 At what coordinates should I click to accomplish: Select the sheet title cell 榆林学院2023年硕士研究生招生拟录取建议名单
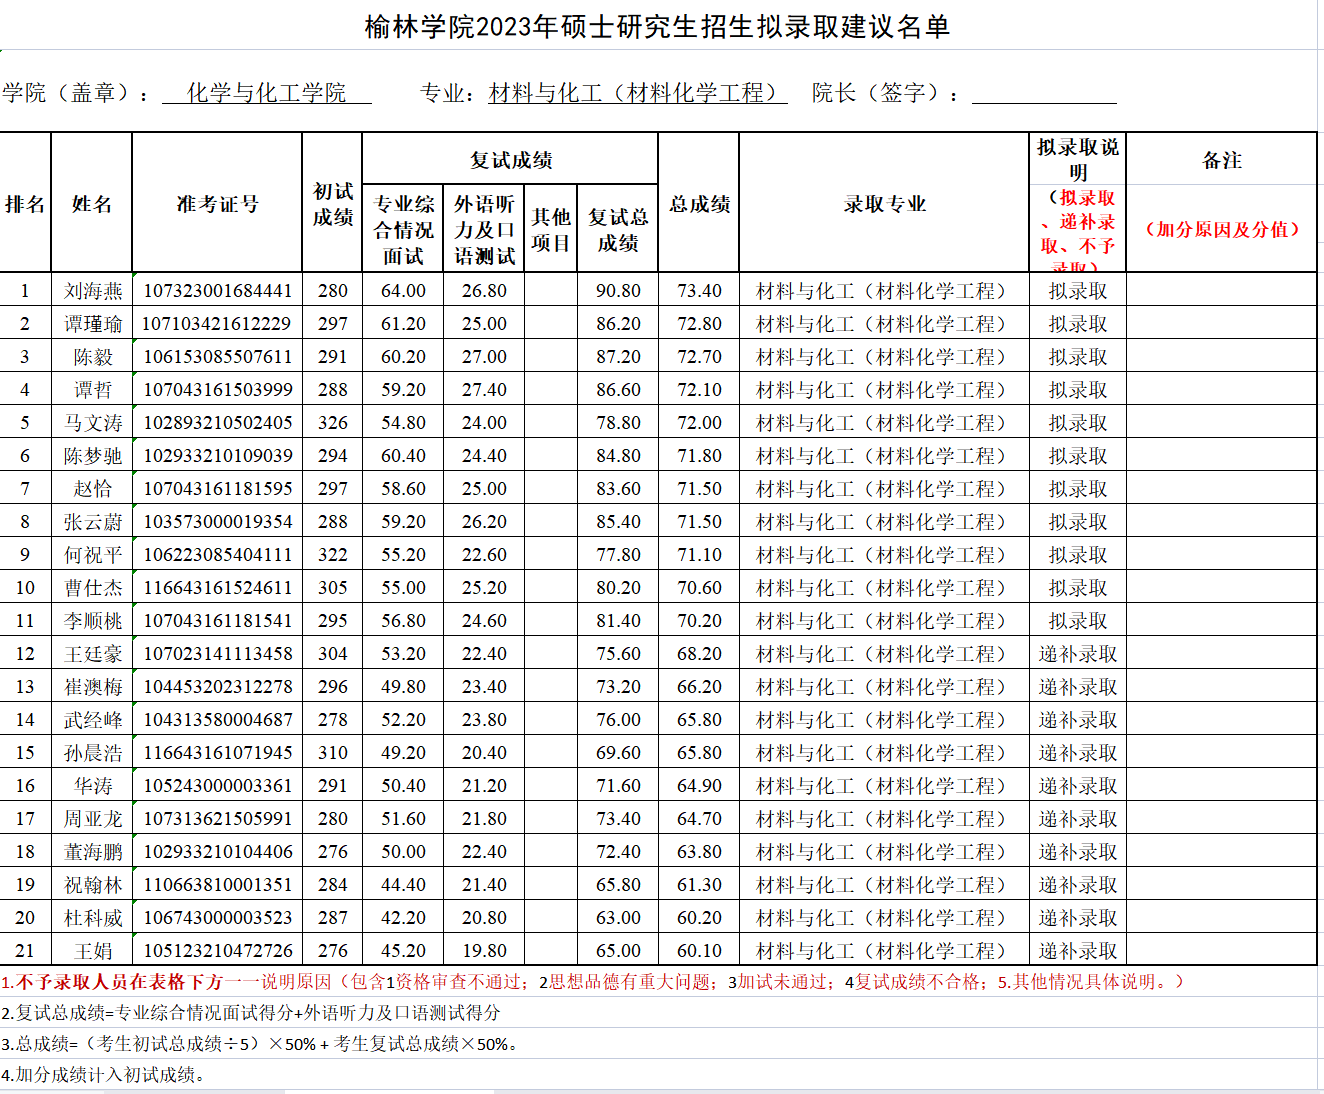click(x=657, y=27)
